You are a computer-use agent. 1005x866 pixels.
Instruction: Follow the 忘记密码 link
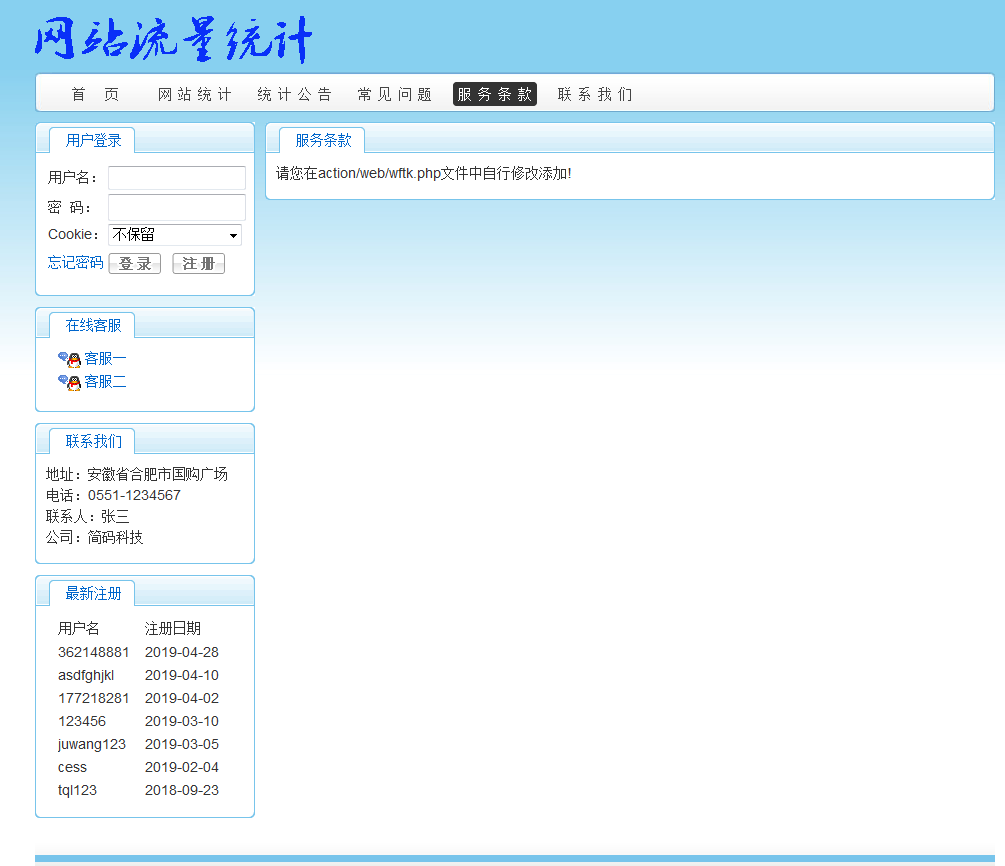pyautogui.click(x=75, y=262)
